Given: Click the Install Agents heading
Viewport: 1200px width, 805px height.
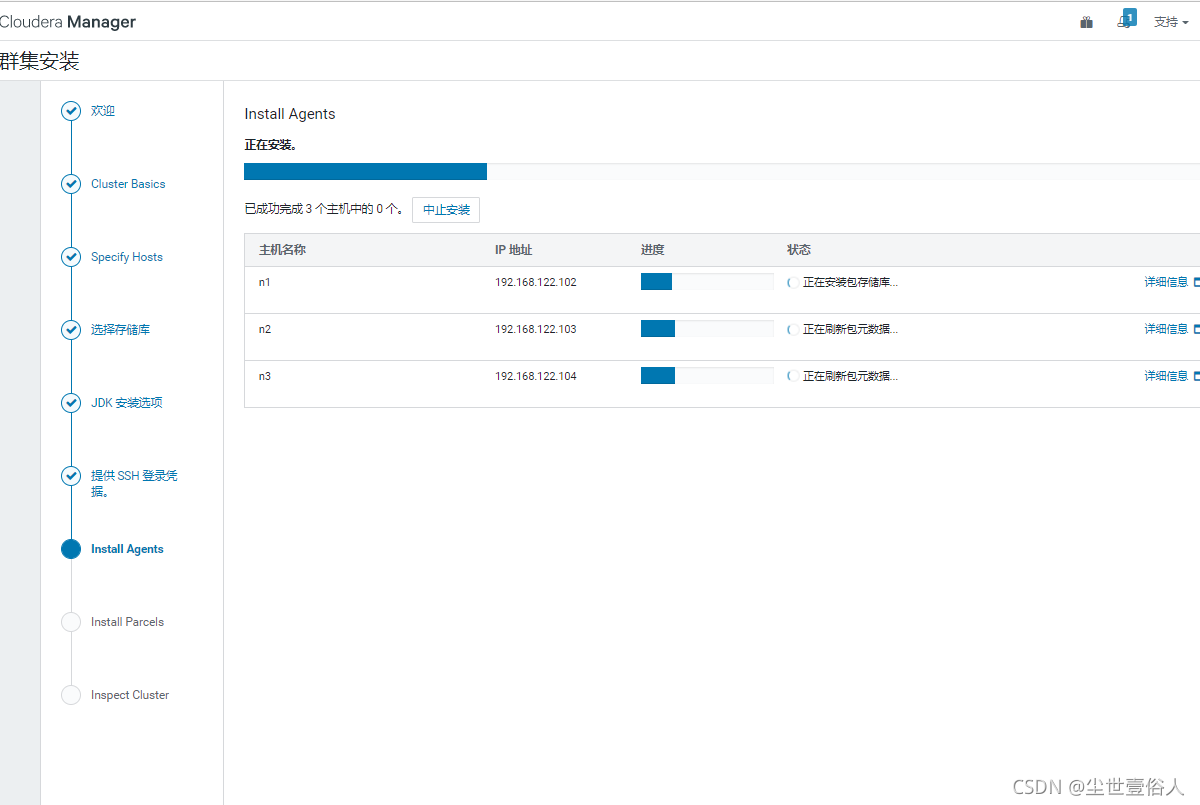Looking at the screenshot, I should click(x=290, y=114).
